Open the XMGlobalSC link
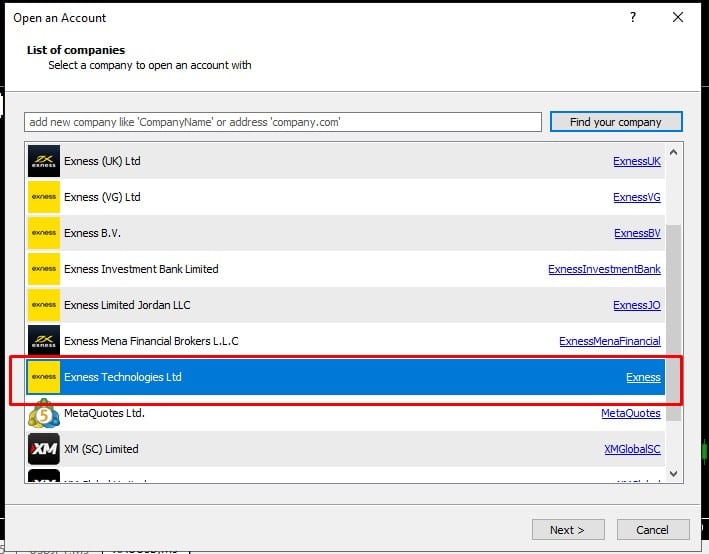 [632, 449]
